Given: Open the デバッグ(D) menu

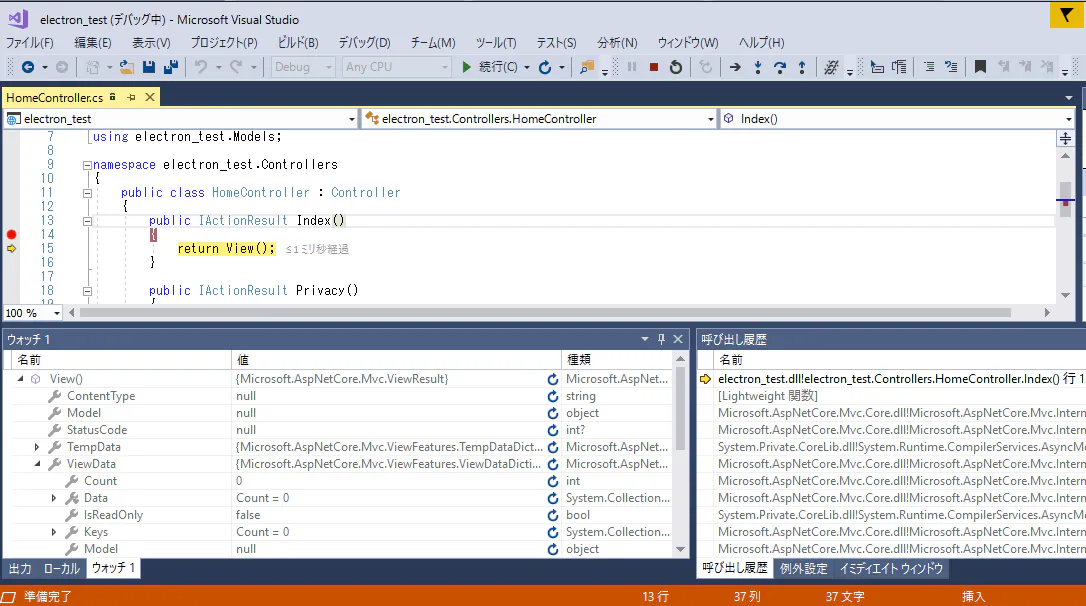Looking at the screenshot, I should coord(364,43).
